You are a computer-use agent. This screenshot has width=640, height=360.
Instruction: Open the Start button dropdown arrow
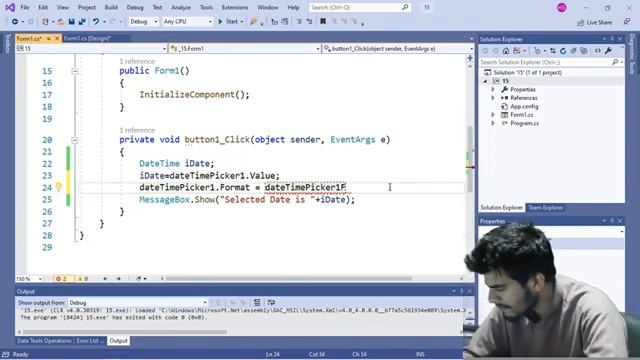pos(242,22)
